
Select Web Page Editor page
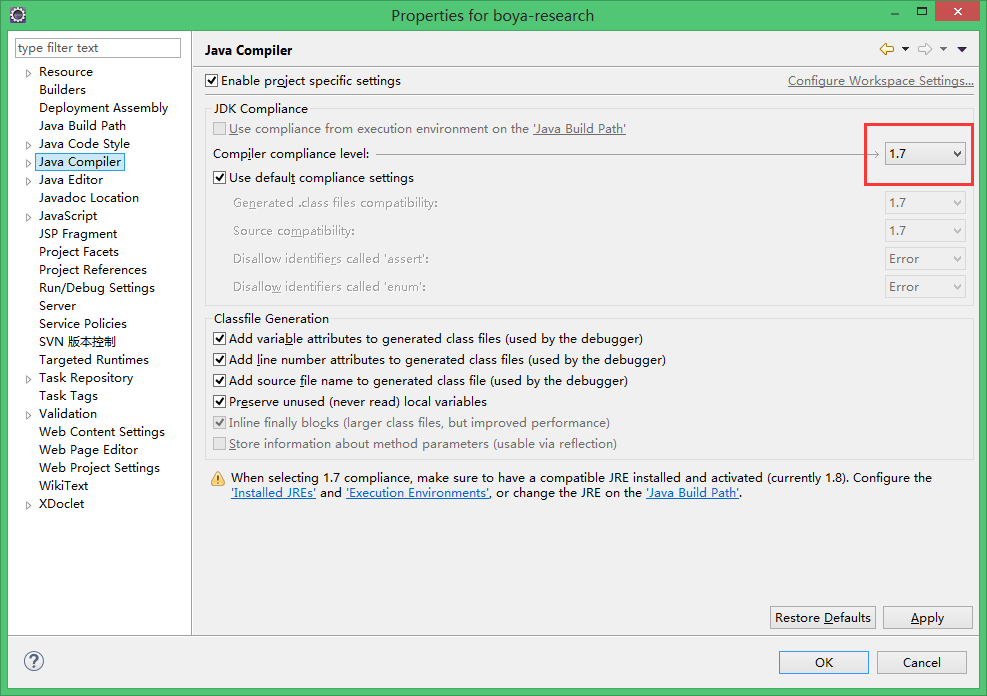click(88, 449)
